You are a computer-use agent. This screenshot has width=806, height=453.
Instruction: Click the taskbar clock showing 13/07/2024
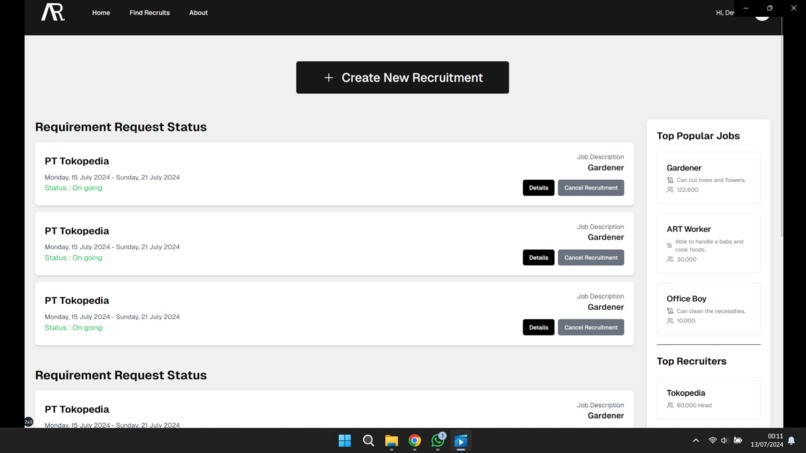pos(767,441)
